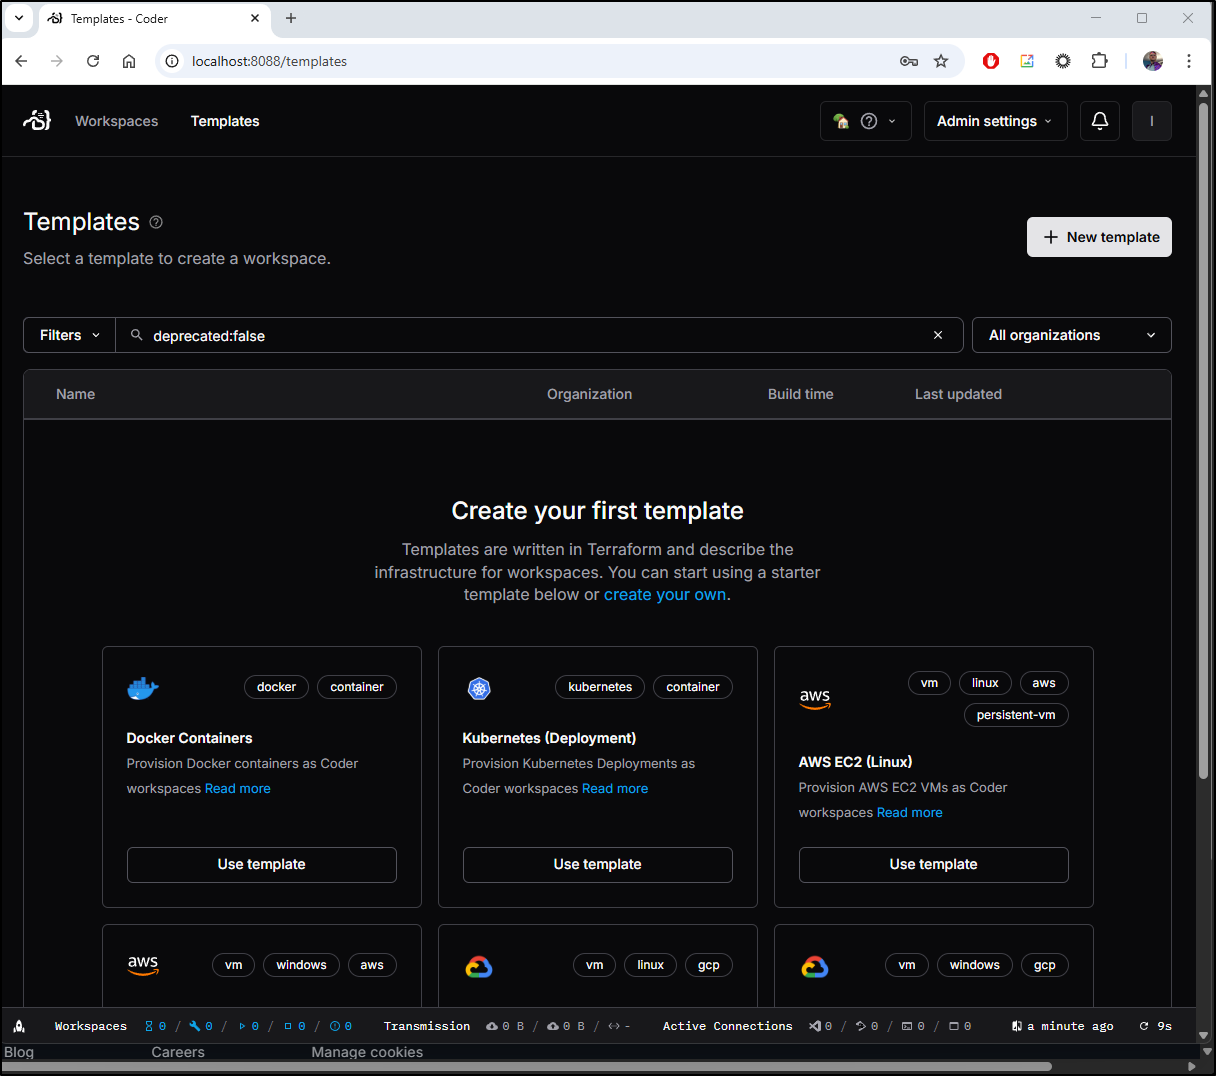1216x1076 pixels.
Task: Open the Chrome profile avatar
Action: 1153,61
